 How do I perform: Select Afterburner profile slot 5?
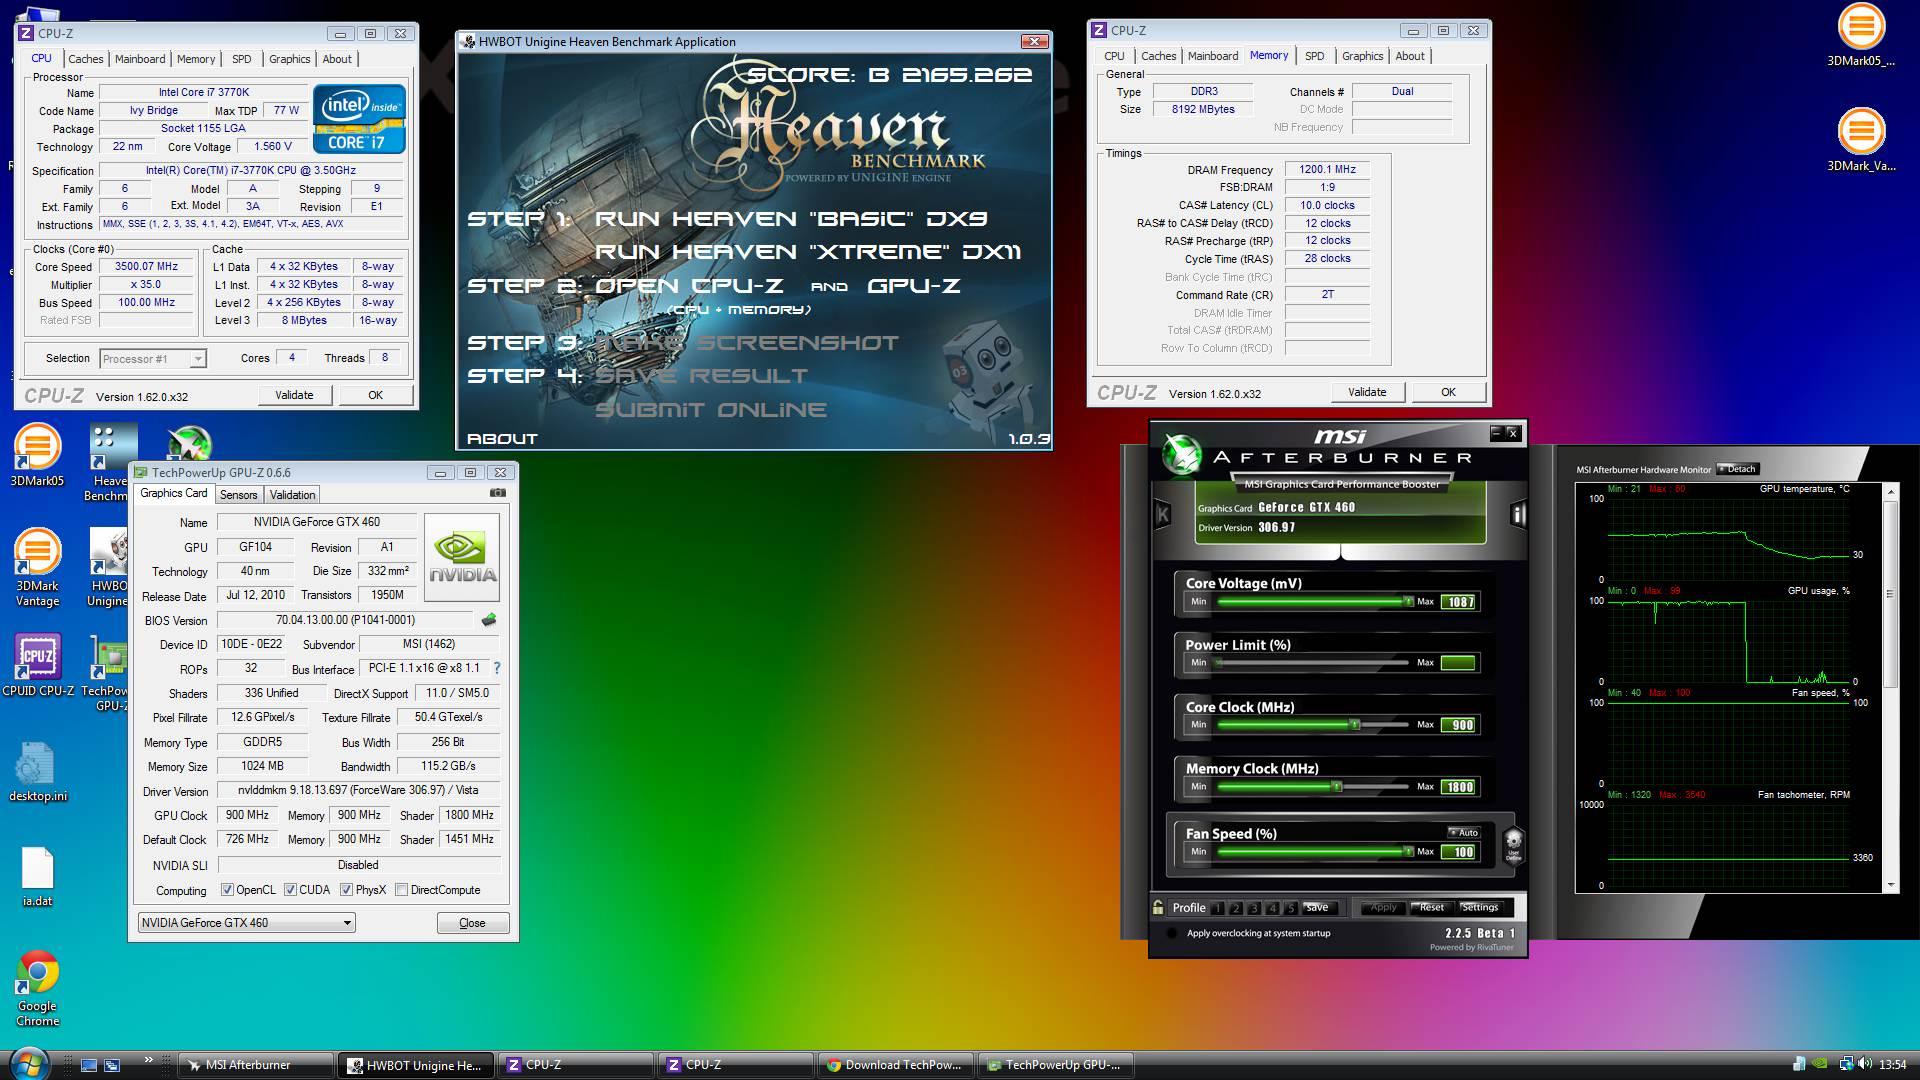[1291, 908]
